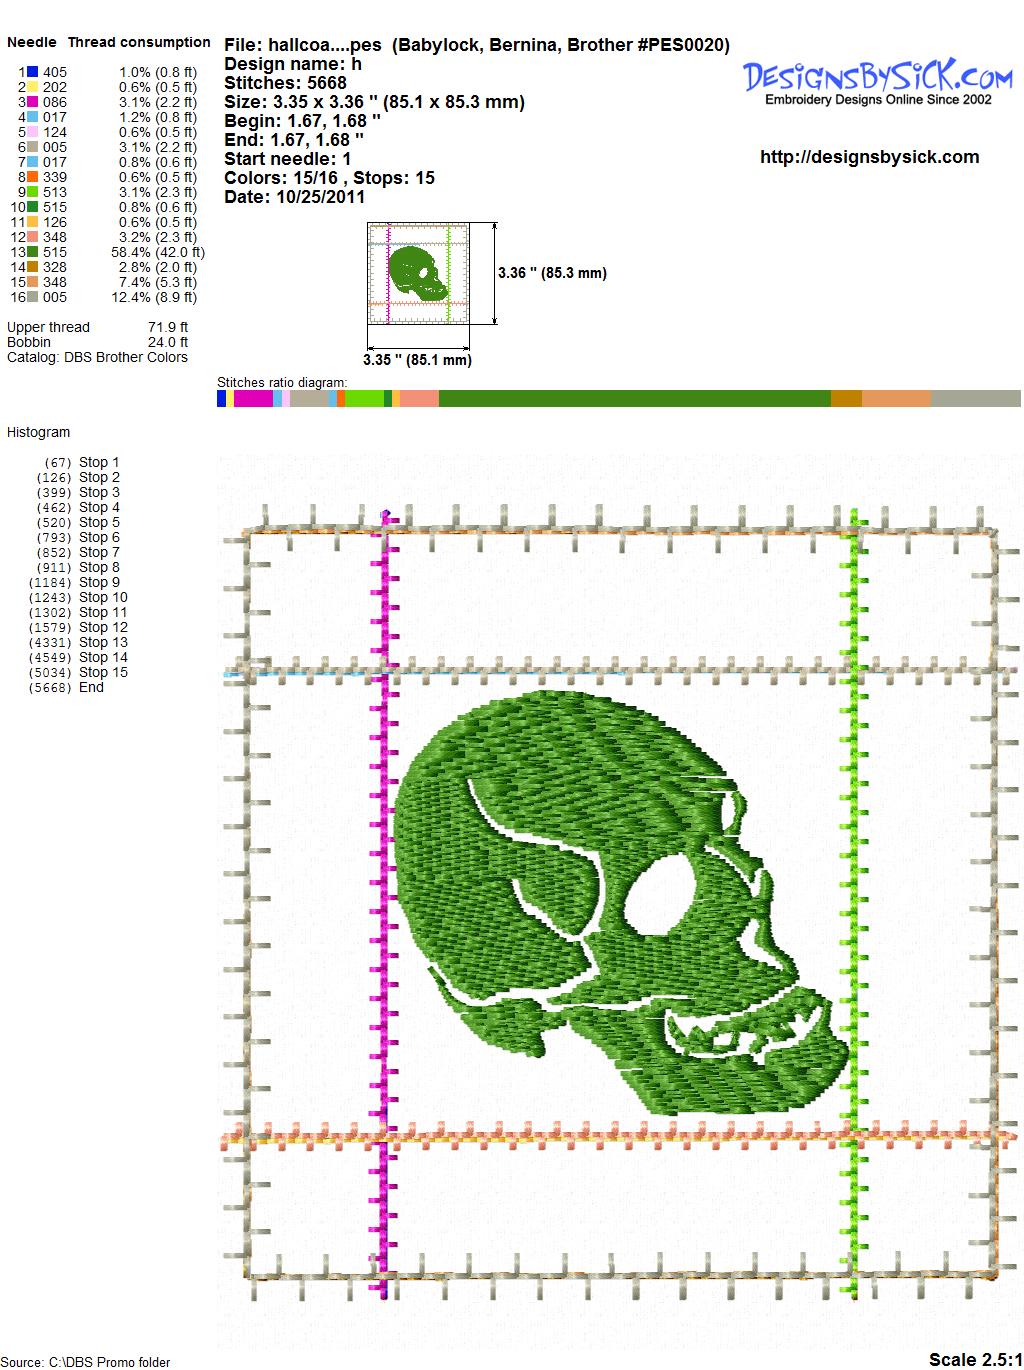This screenshot has height=1370, width=1024.
Task: Select Stop 1 in the histogram list
Action: pyautogui.click(x=99, y=462)
